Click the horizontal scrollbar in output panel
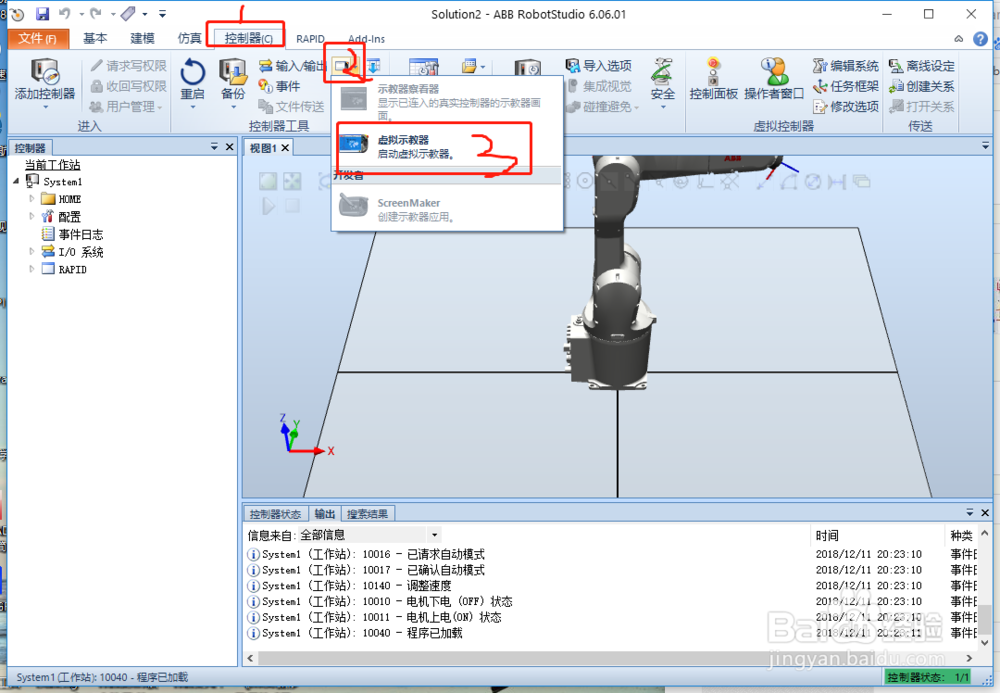This screenshot has width=1000, height=693. 610,657
